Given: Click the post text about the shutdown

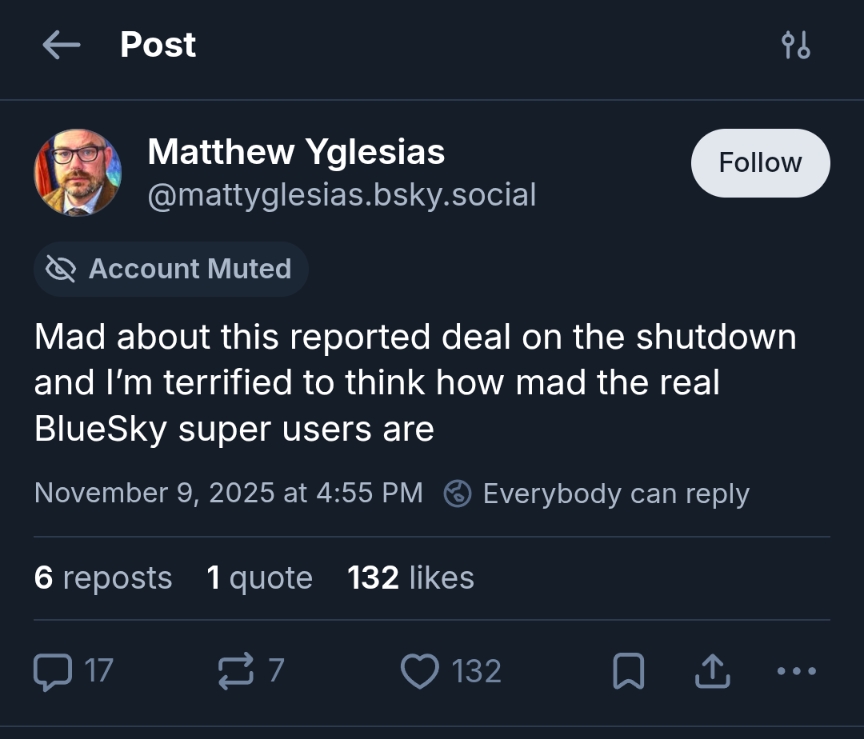Looking at the screenshot, I should tap(415, 383).
